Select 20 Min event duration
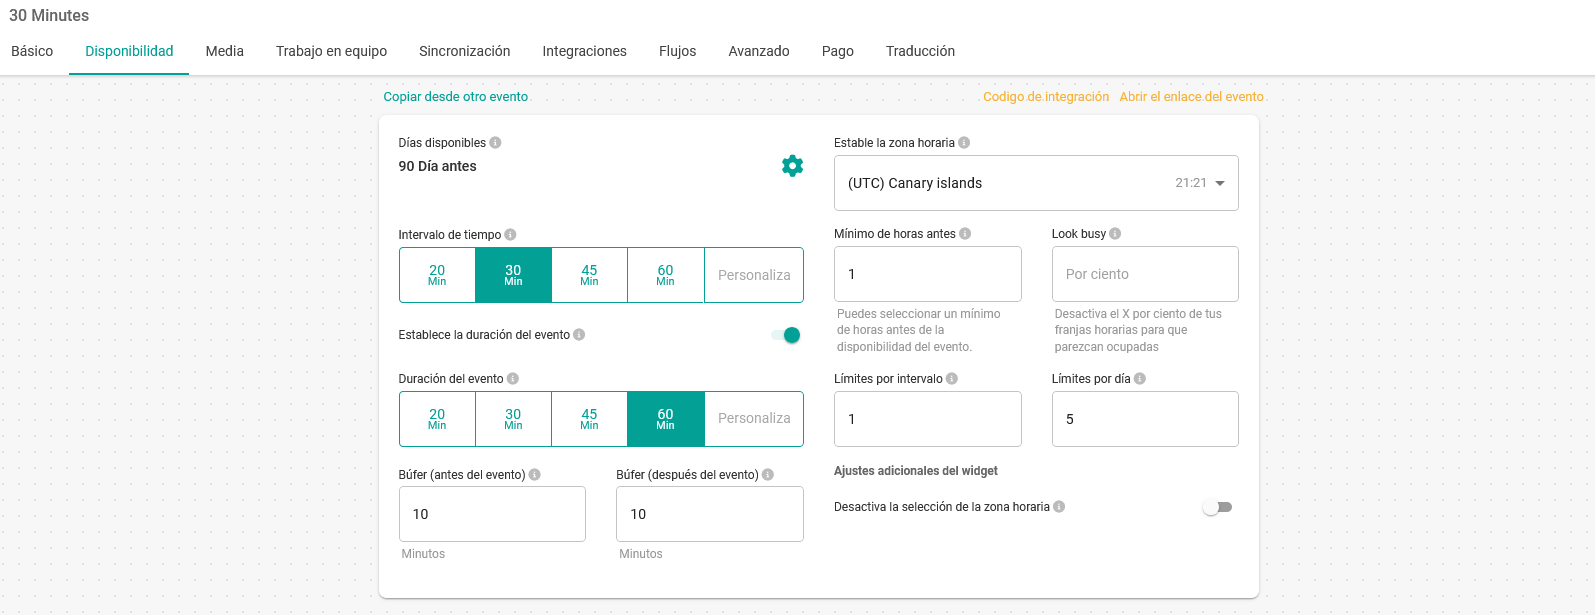Viewport: 1595px width, 615px height. (x=437, y=419)
